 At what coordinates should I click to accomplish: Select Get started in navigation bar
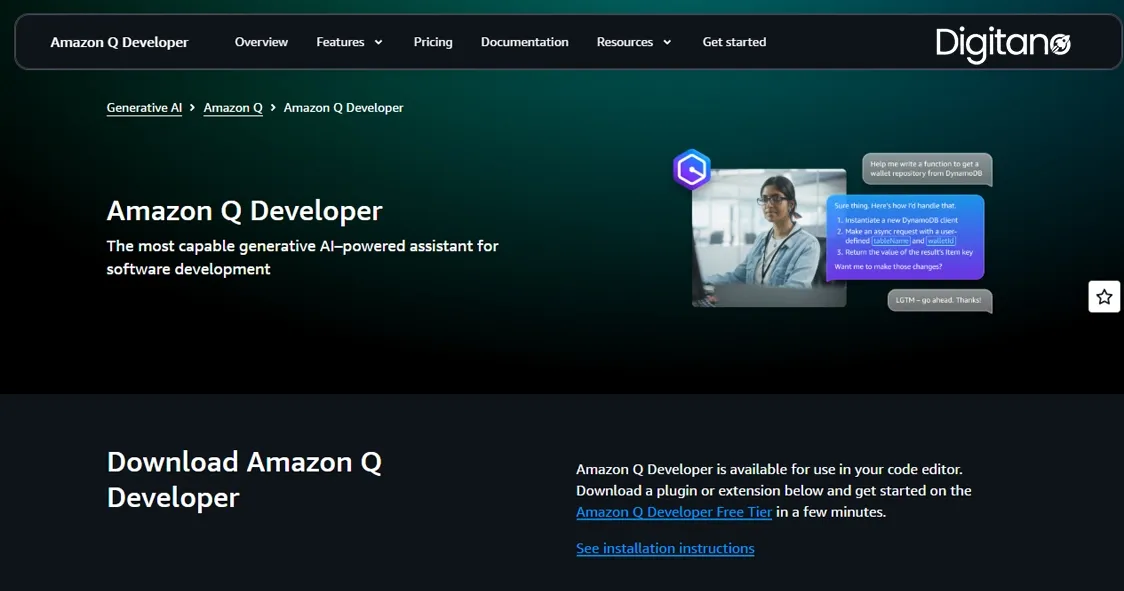pyautogui.click(x=734, y=42)
